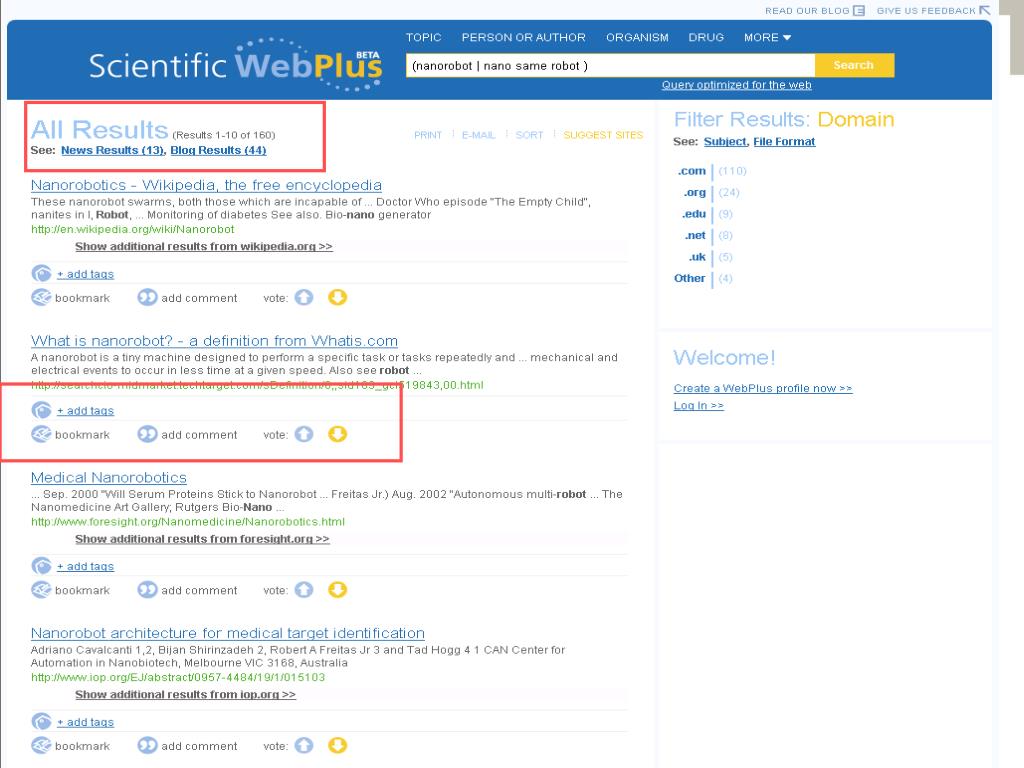Open the Medical Nanorobotics result title
Viewport: 1024px width, 768px height.
click(x=108, y=477)
